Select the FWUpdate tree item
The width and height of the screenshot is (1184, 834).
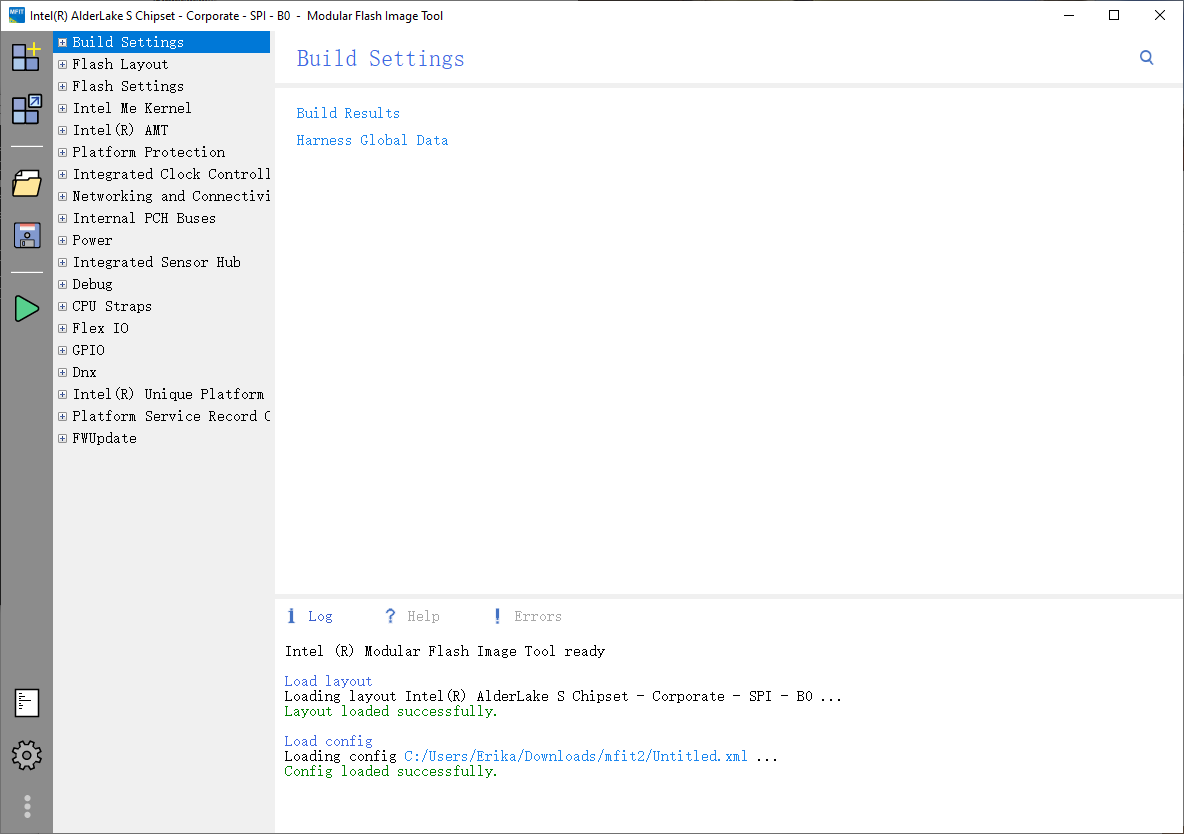tap(104, 437)
